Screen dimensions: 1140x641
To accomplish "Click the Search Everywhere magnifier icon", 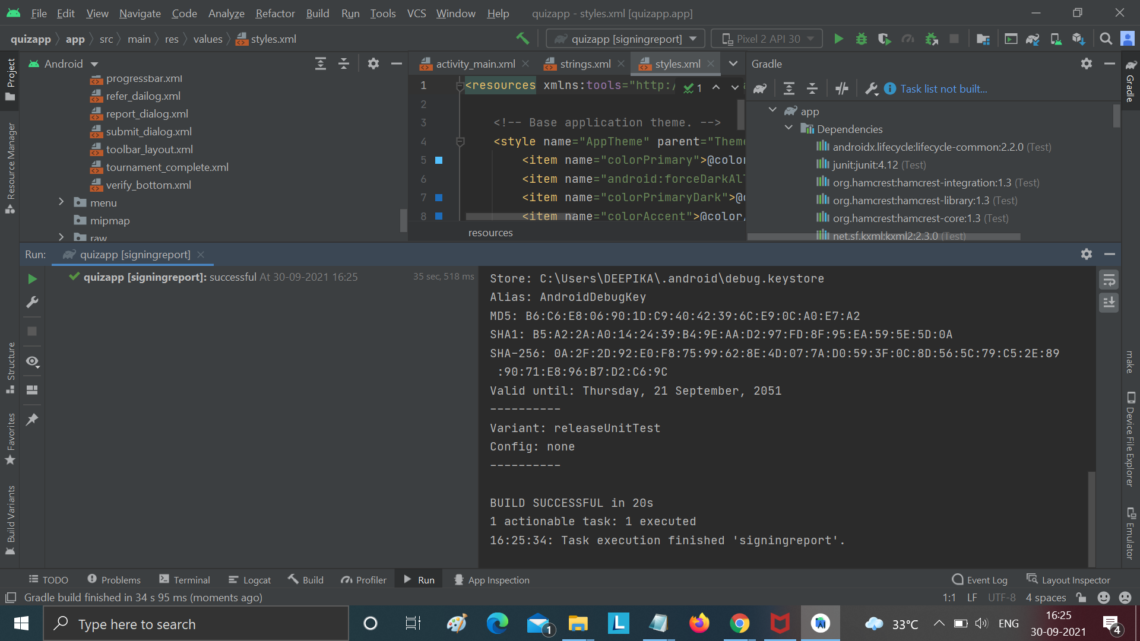I will tap(1106, 39).
